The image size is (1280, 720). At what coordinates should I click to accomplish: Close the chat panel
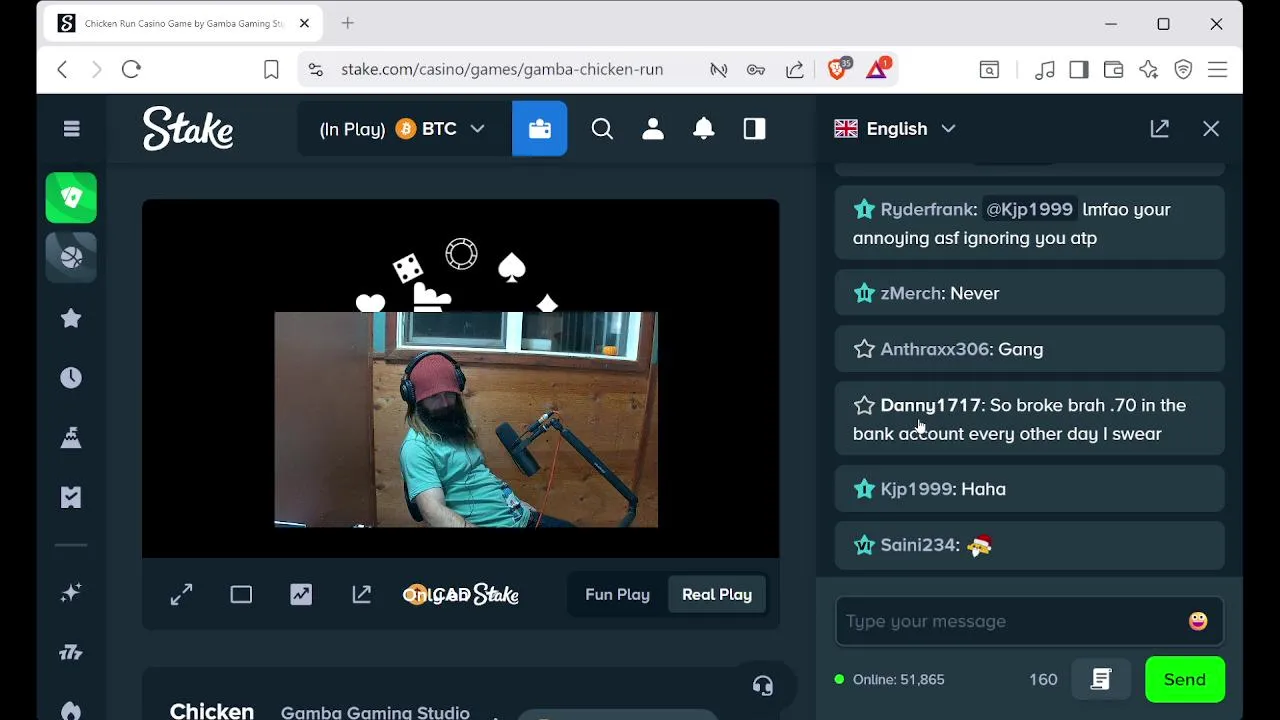(x=1211, y=129)
